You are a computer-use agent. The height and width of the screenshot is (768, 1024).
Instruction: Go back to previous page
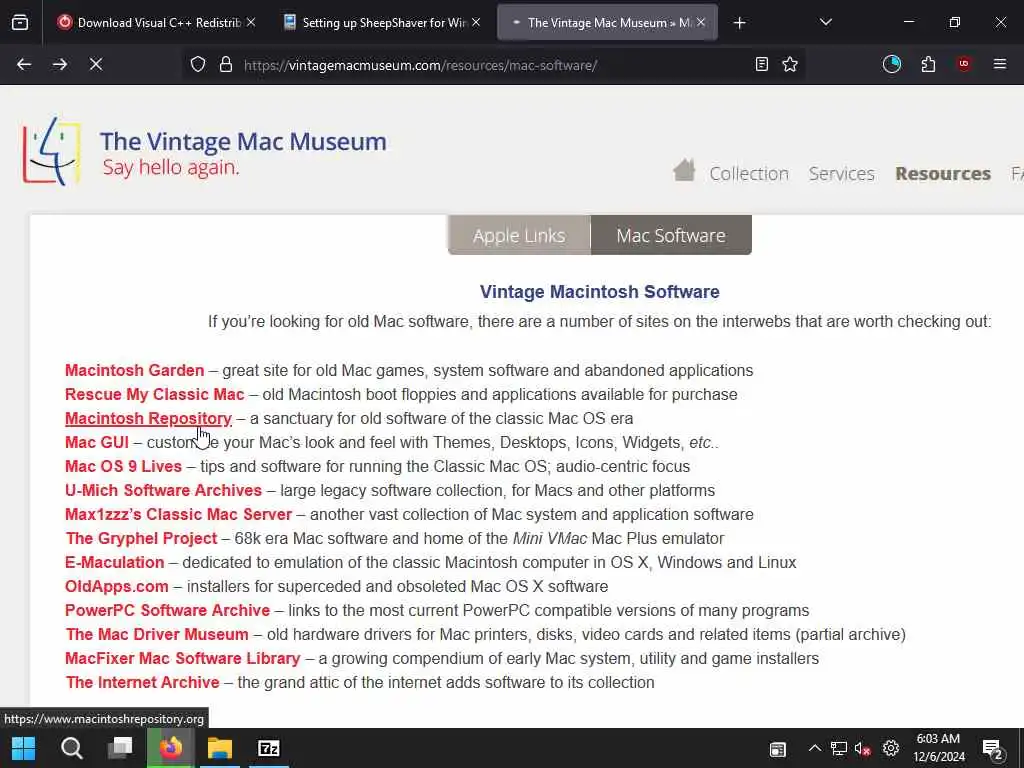coord(24,64)
